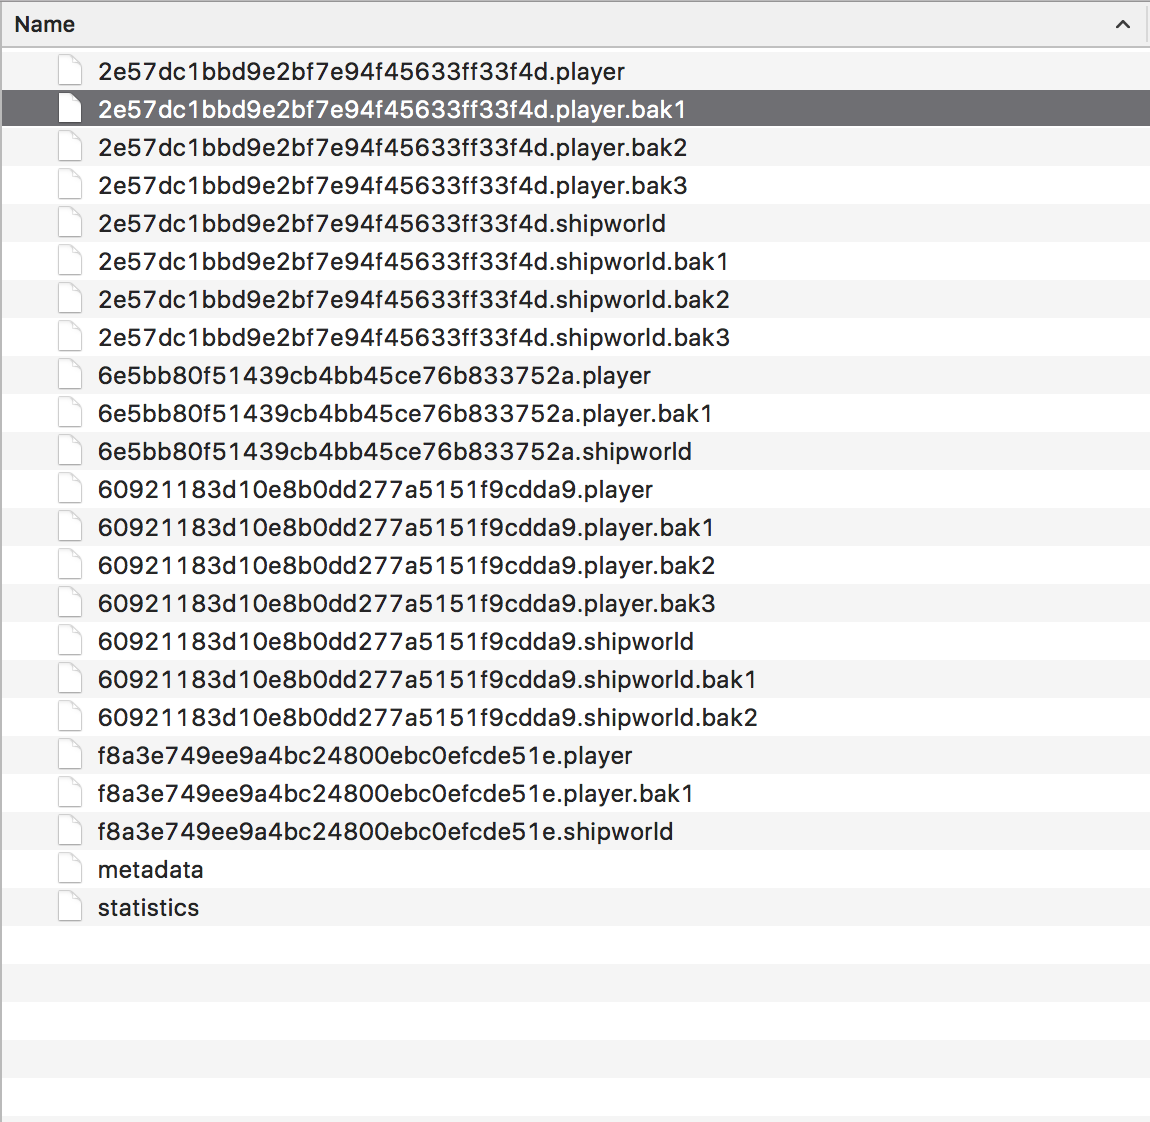1150x1122 pixels.
Task: Click icon beside 60921183d10e8b0dd277a5151f9cdda9.shipworld
Action: [70, 641]
